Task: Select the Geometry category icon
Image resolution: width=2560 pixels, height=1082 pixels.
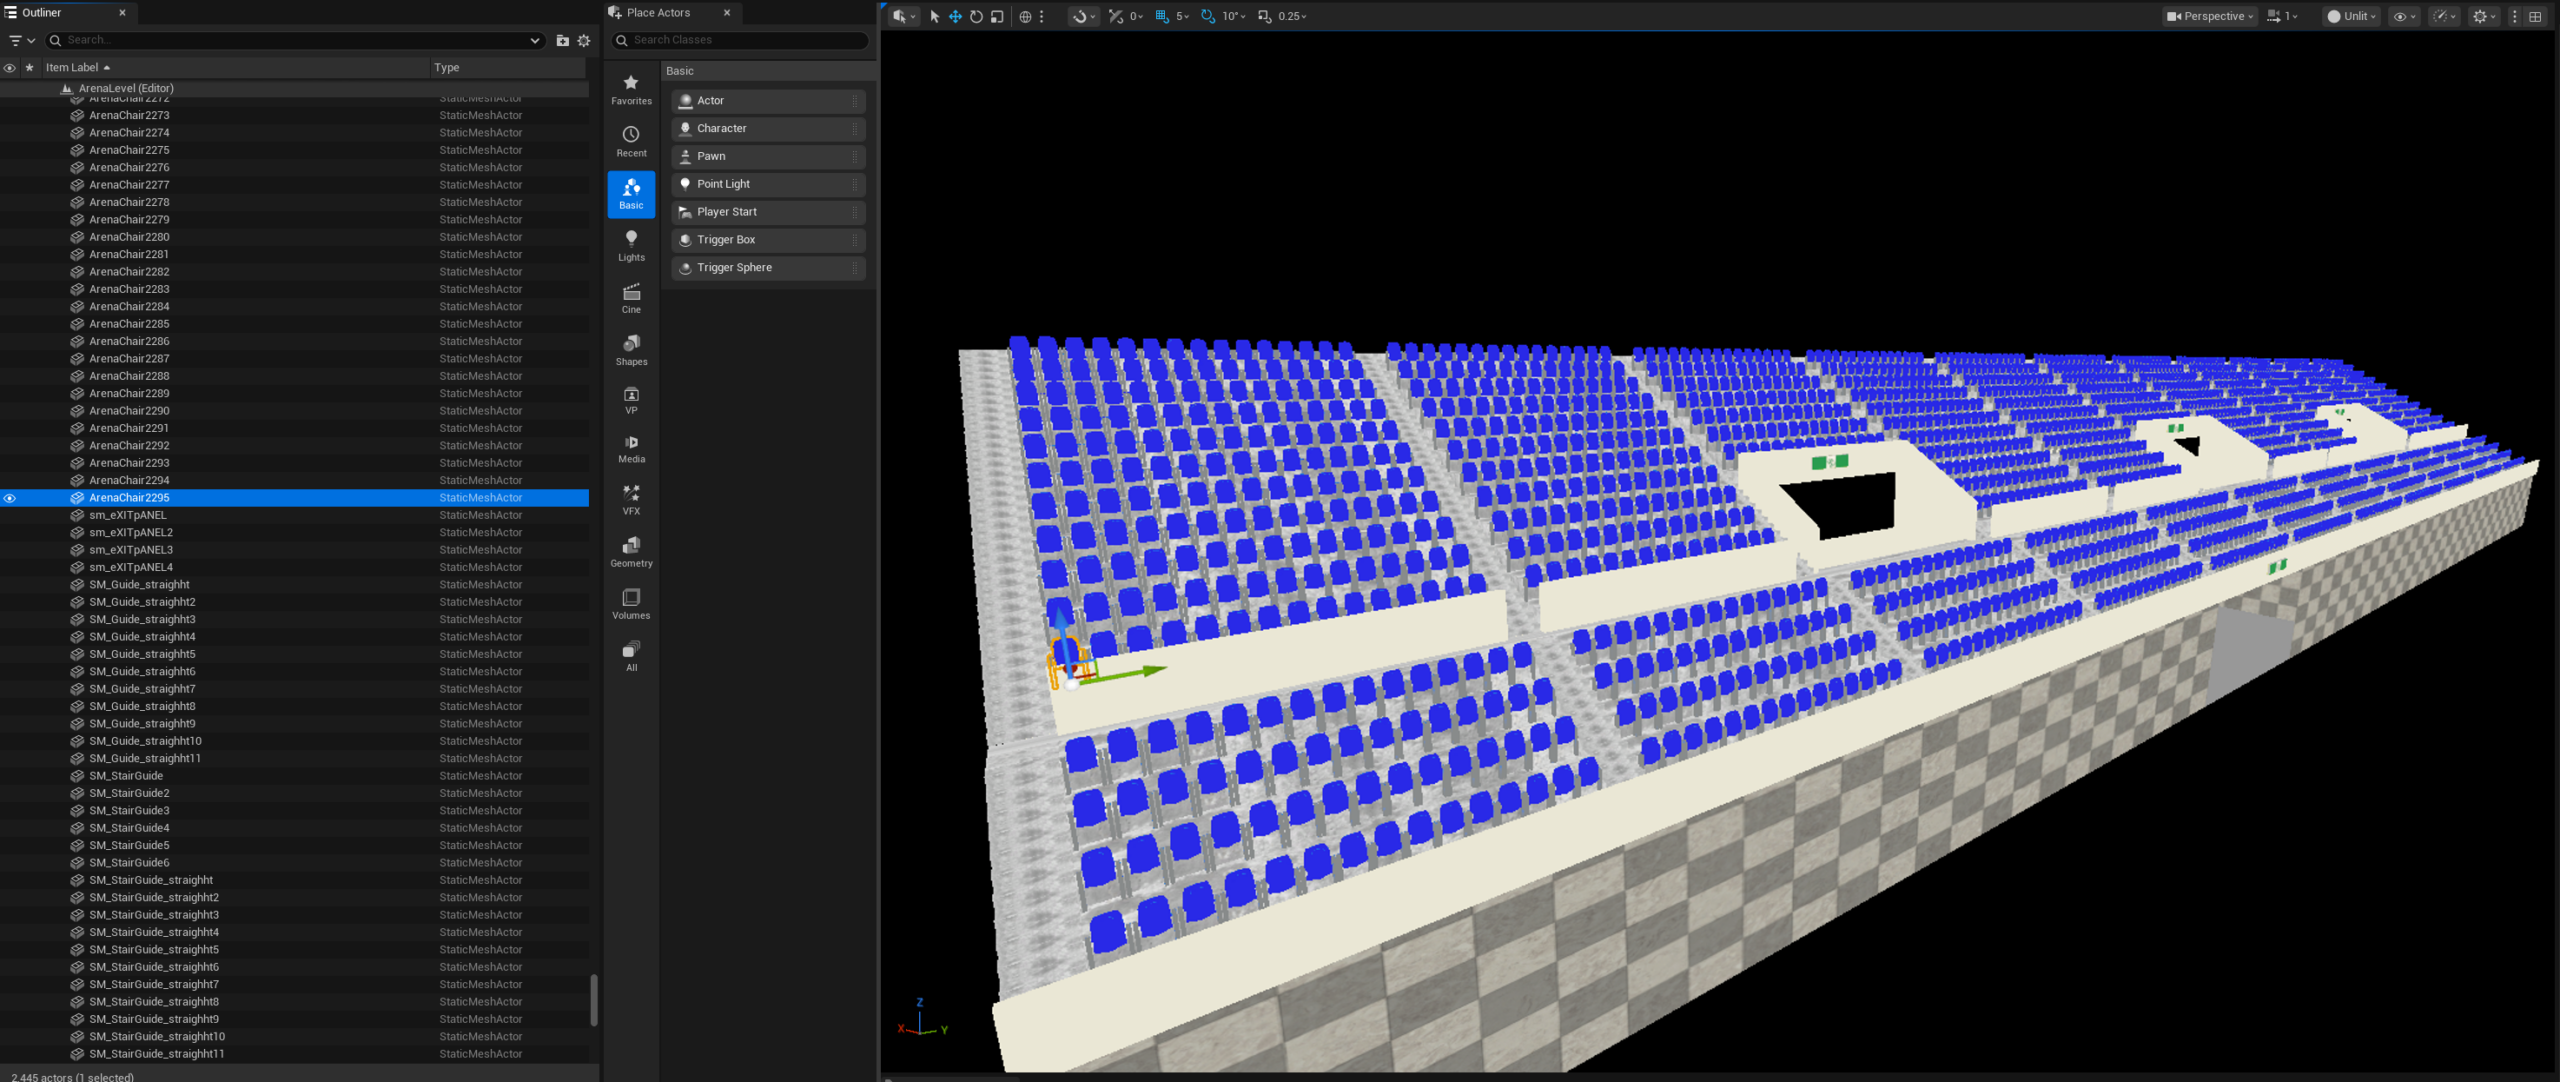Action: click(631, 551)
